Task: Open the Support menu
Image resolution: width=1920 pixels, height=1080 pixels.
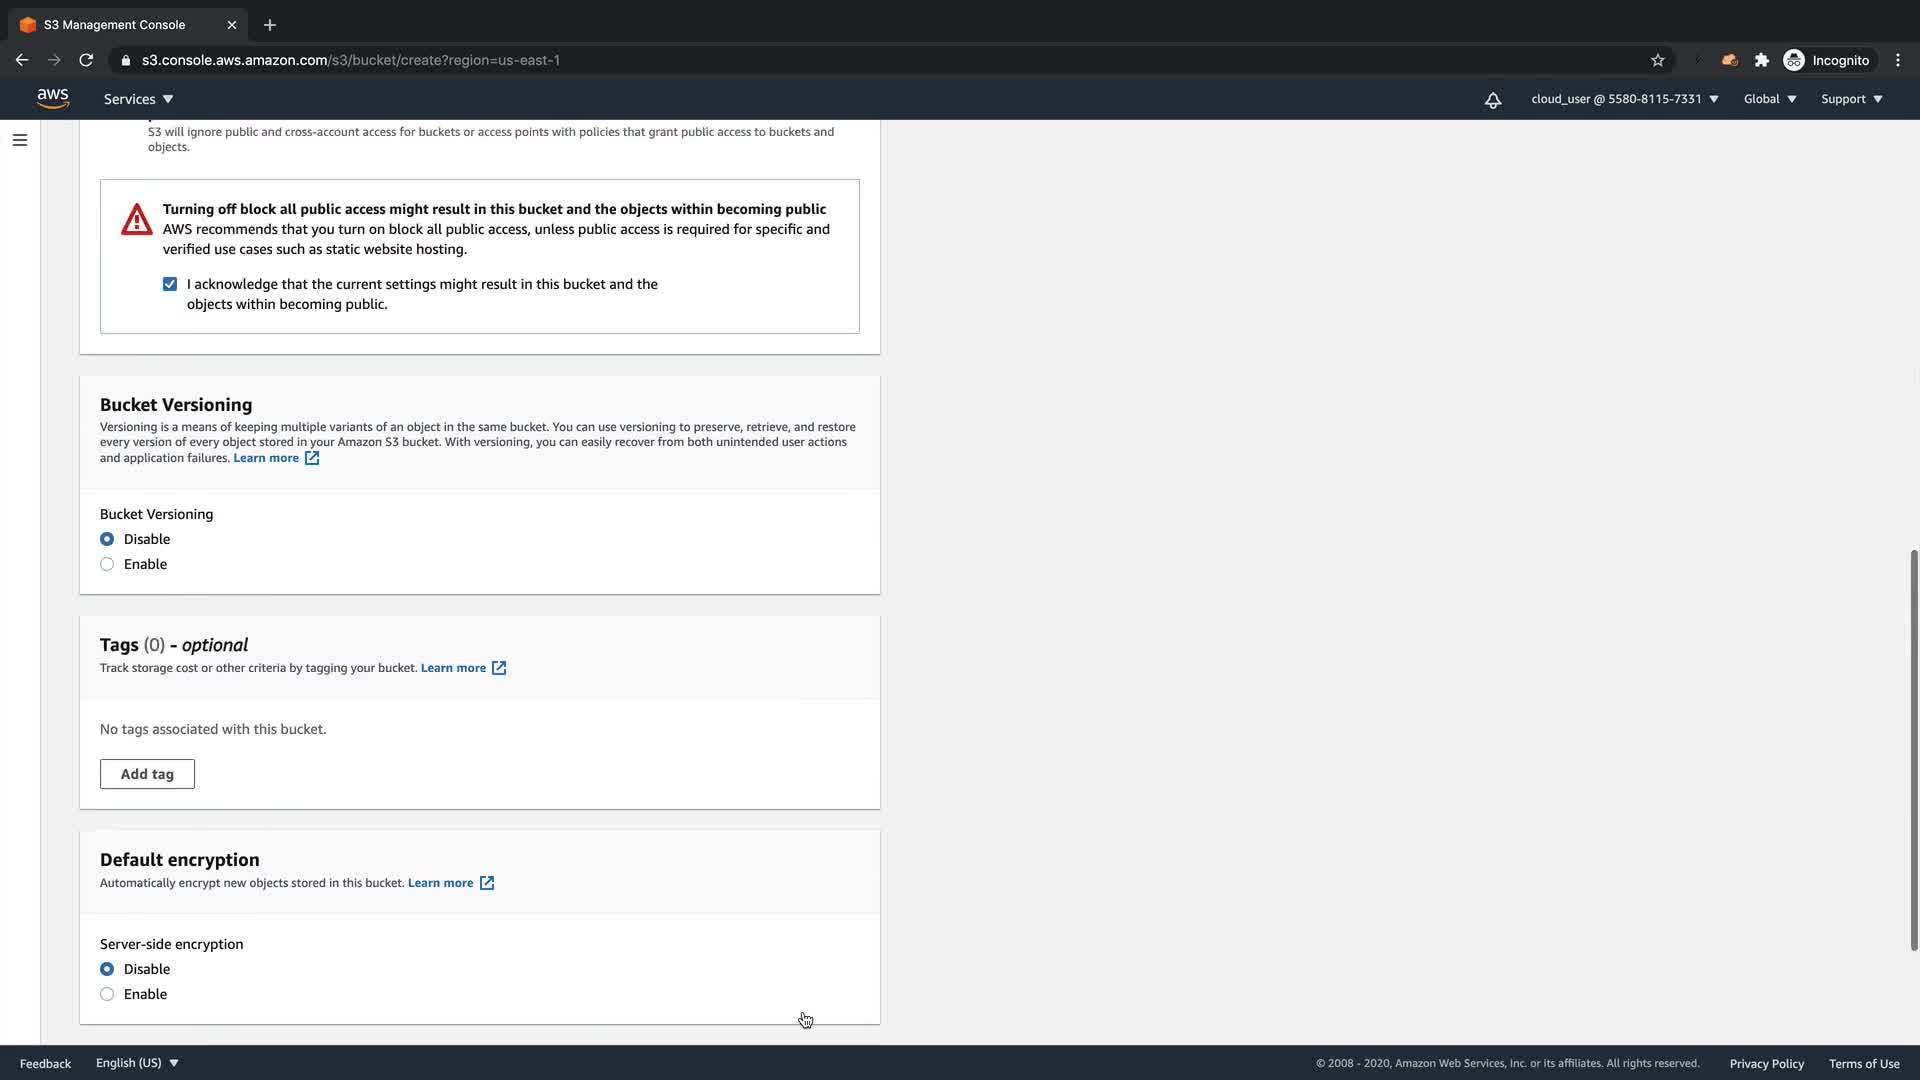Action: pyautogui.click(x=1851, y=99)
